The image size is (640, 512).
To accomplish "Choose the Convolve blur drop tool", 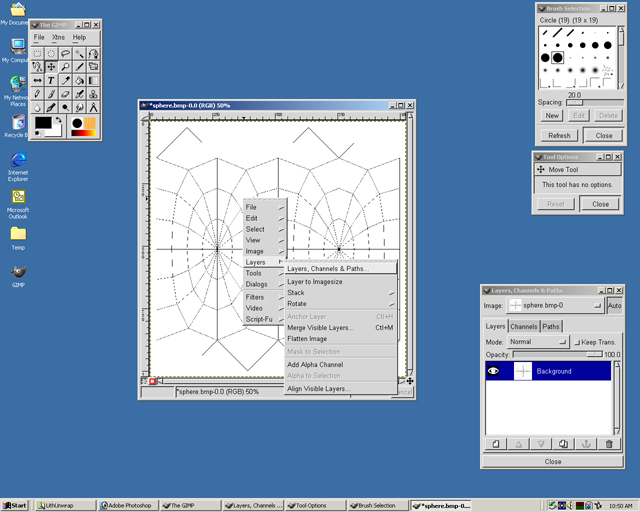I will [38, 107].
